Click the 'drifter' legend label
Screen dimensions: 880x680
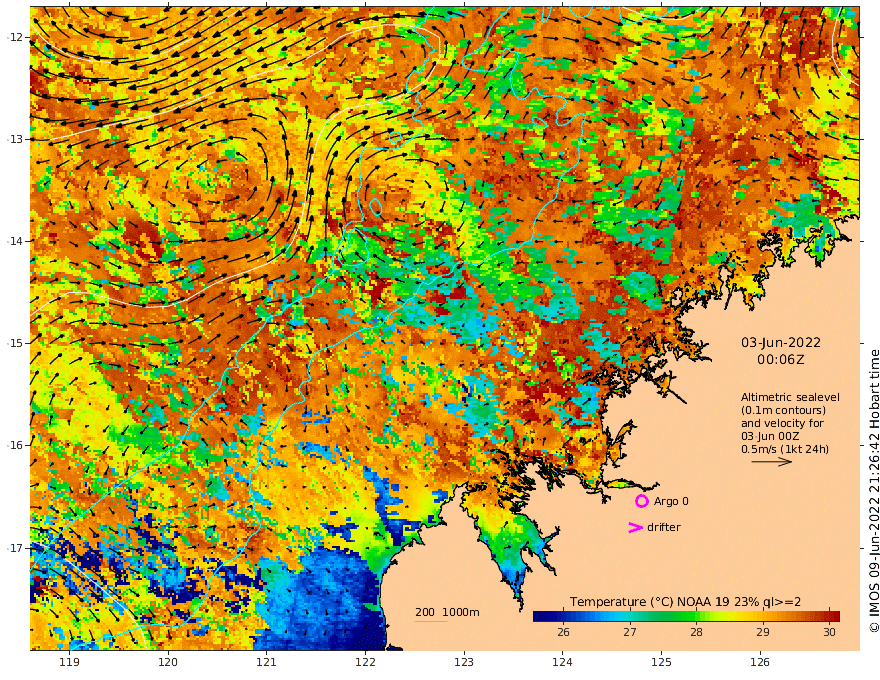[x=664, y=527]
